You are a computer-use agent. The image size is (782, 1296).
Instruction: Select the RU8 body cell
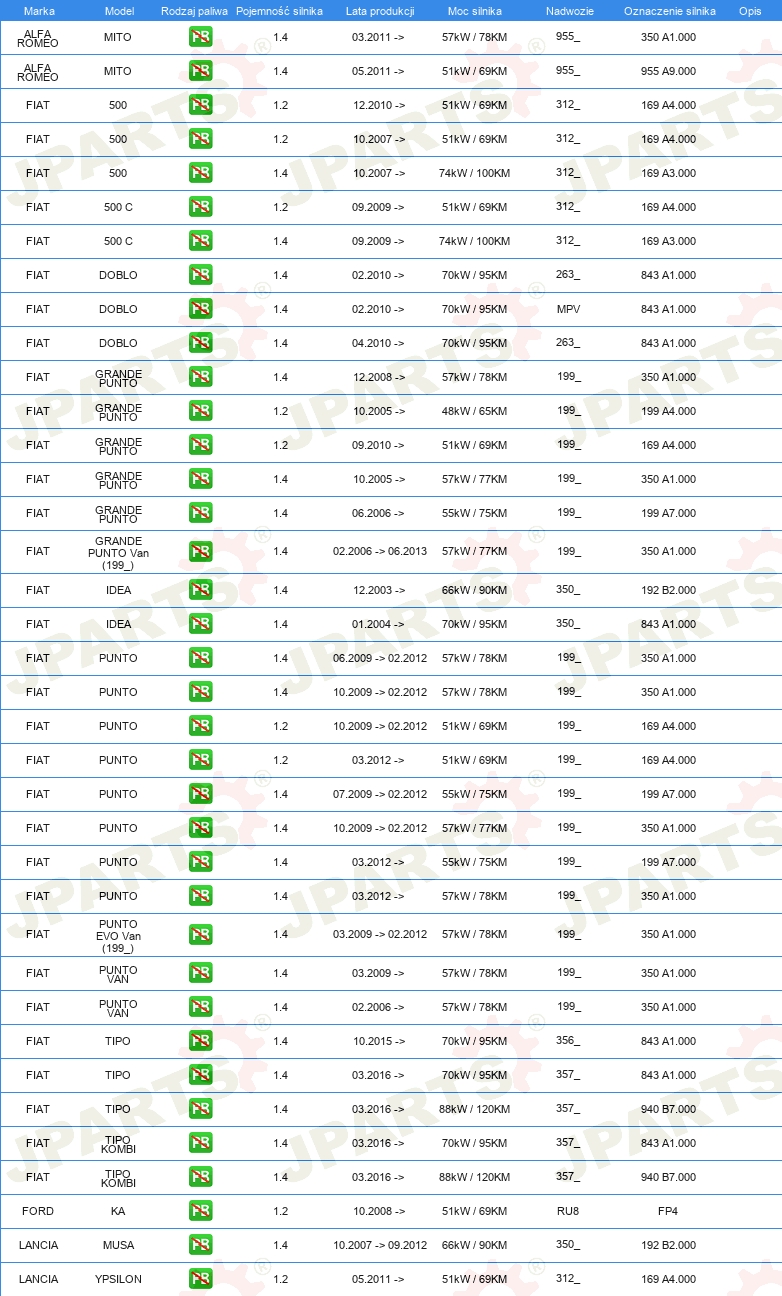click(x=568, y=1211)
